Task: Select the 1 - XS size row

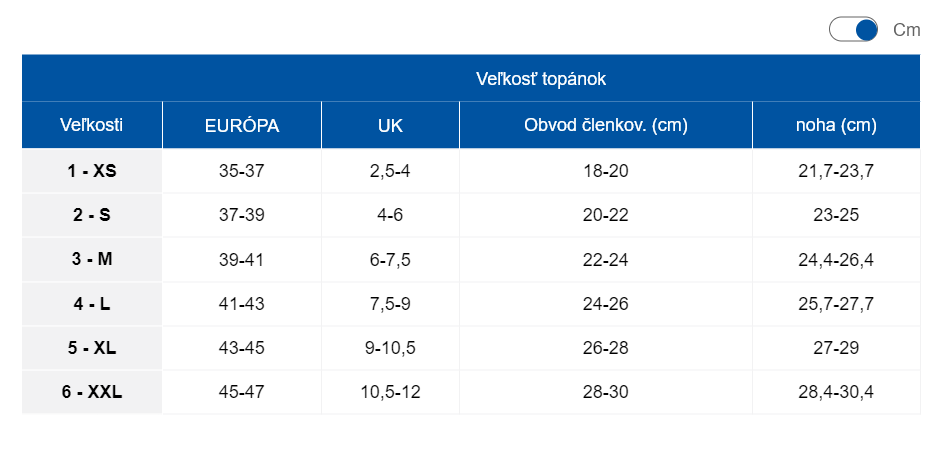Action: pos(92,171)
